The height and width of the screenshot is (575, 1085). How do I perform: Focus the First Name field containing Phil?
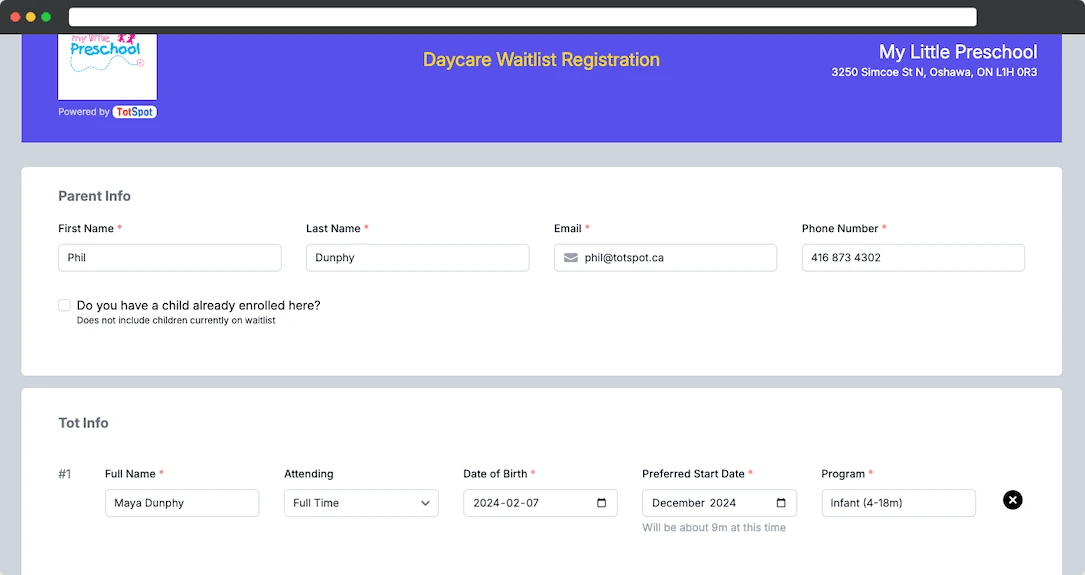pos(170,257)
